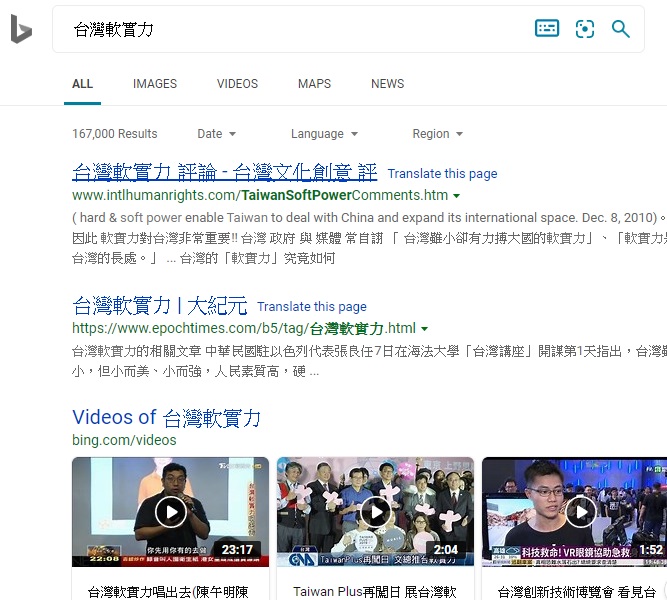
Task: Open the NEWS tab
Action: tap(387, 84)
